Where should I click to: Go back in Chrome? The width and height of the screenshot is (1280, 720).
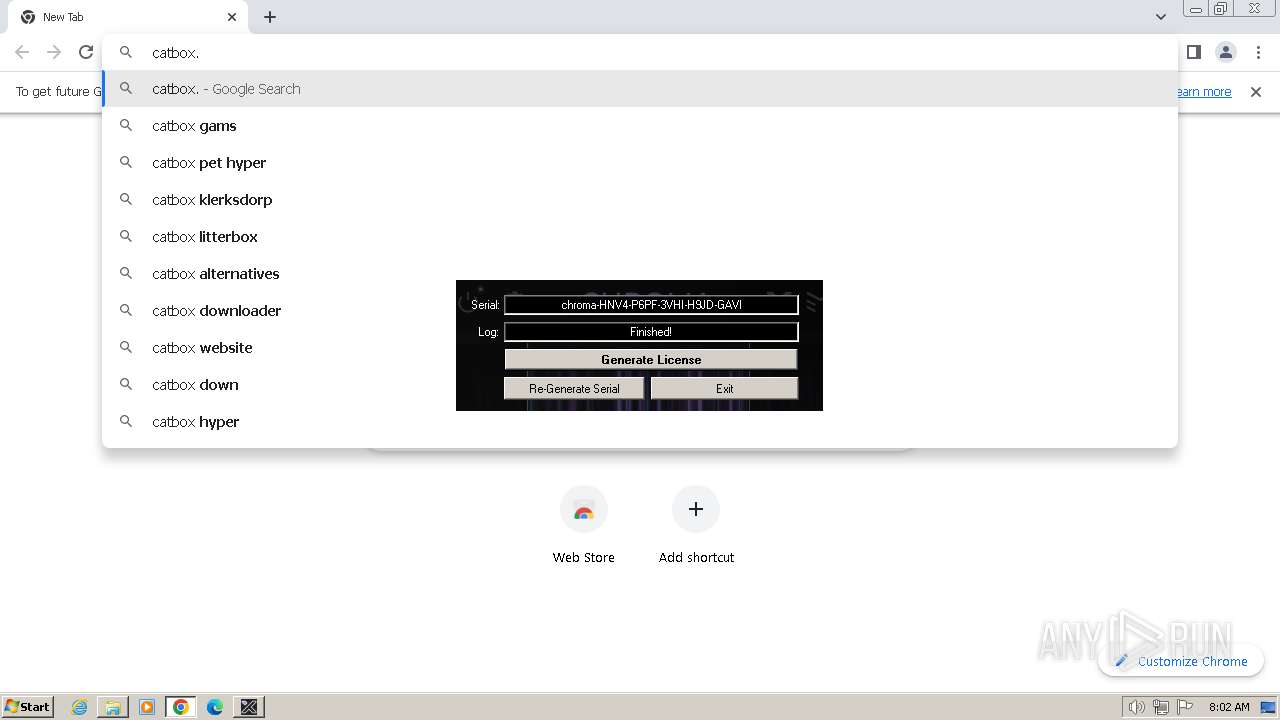click(x=22, y=52)
